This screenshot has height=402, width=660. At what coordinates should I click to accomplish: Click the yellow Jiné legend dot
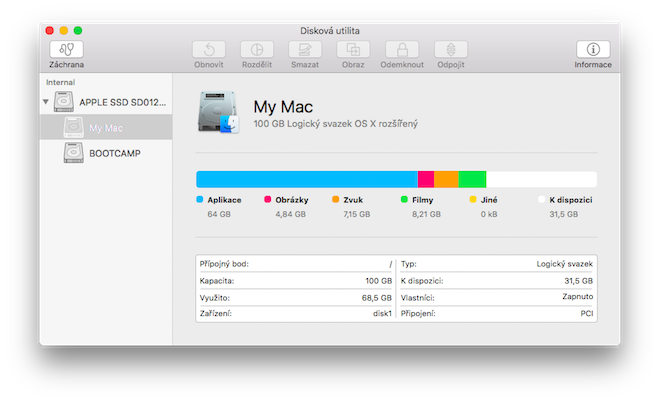[473, 200]
